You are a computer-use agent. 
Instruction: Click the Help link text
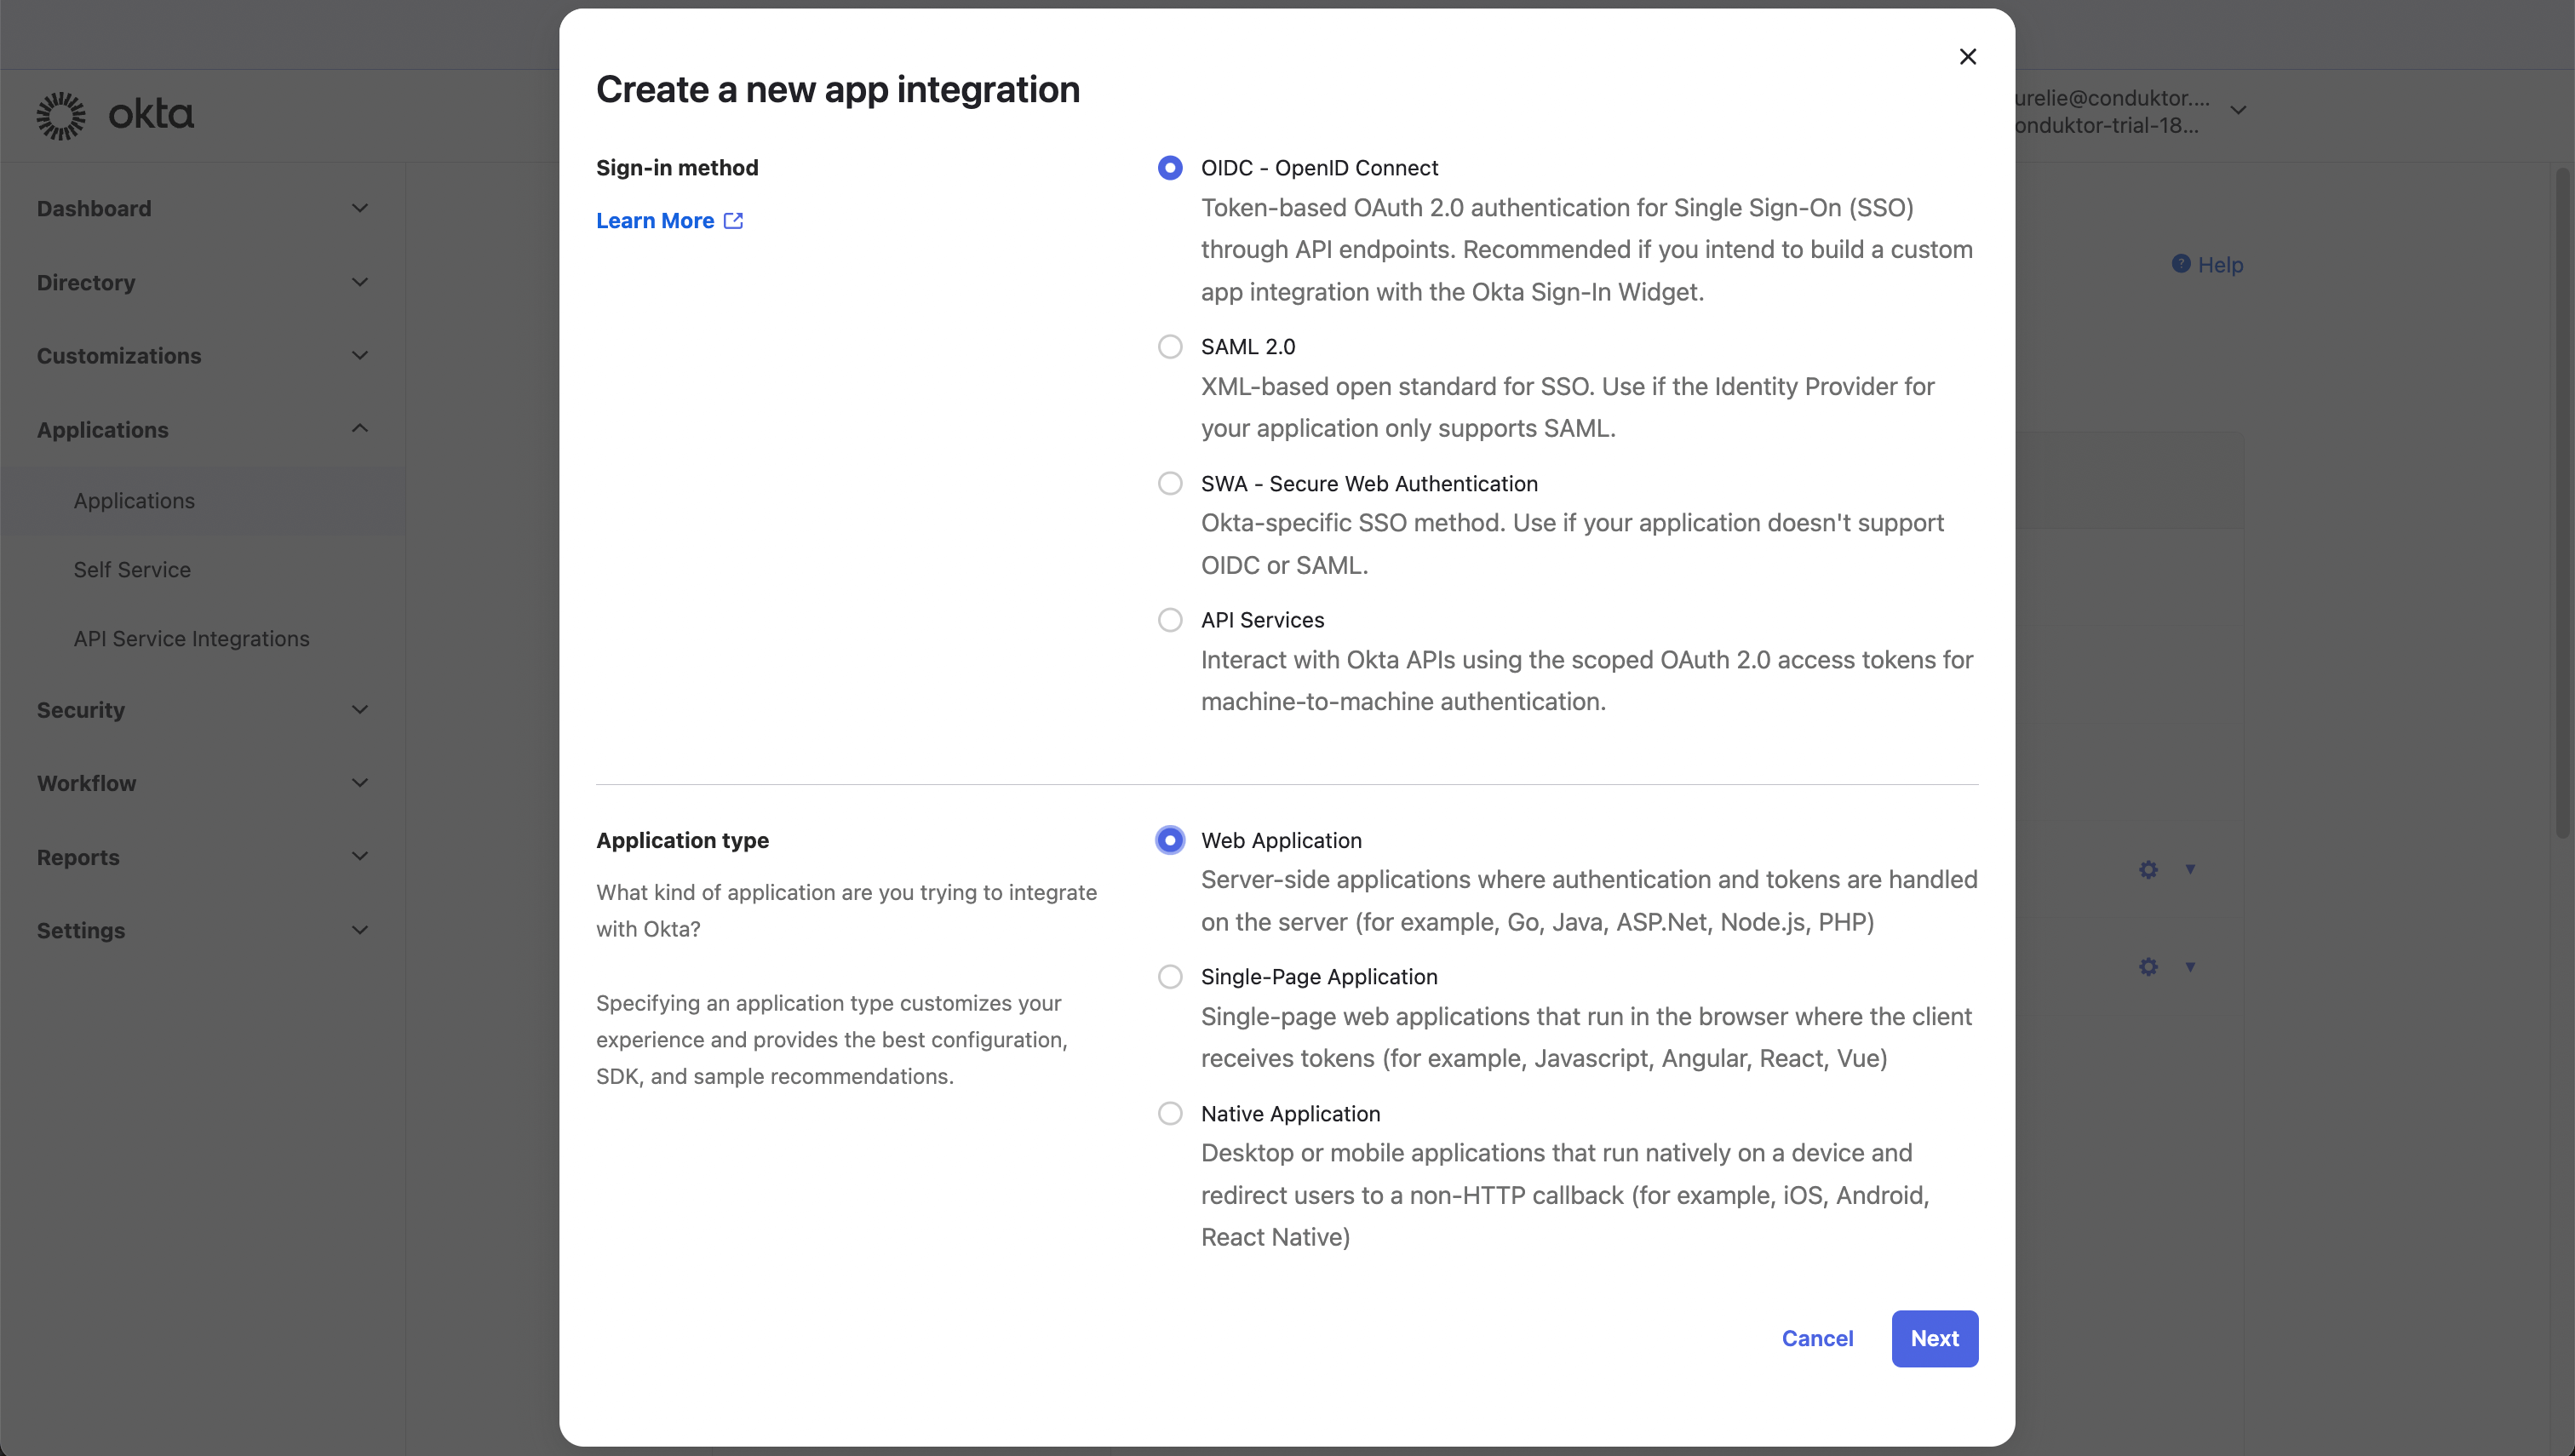(2220, 265)
